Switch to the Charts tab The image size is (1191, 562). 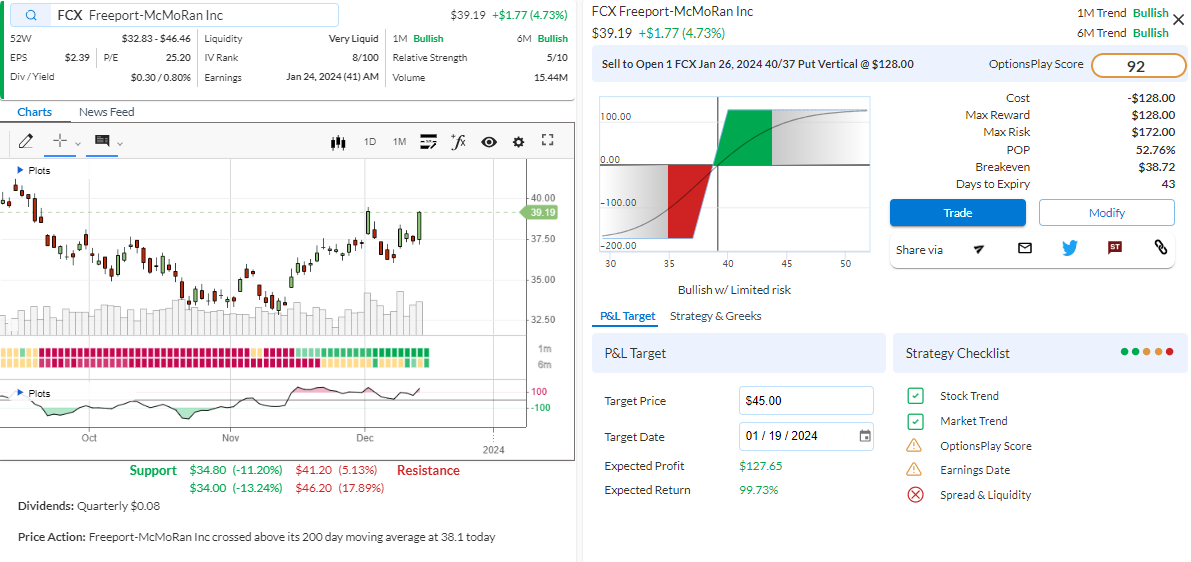point(35,112)
